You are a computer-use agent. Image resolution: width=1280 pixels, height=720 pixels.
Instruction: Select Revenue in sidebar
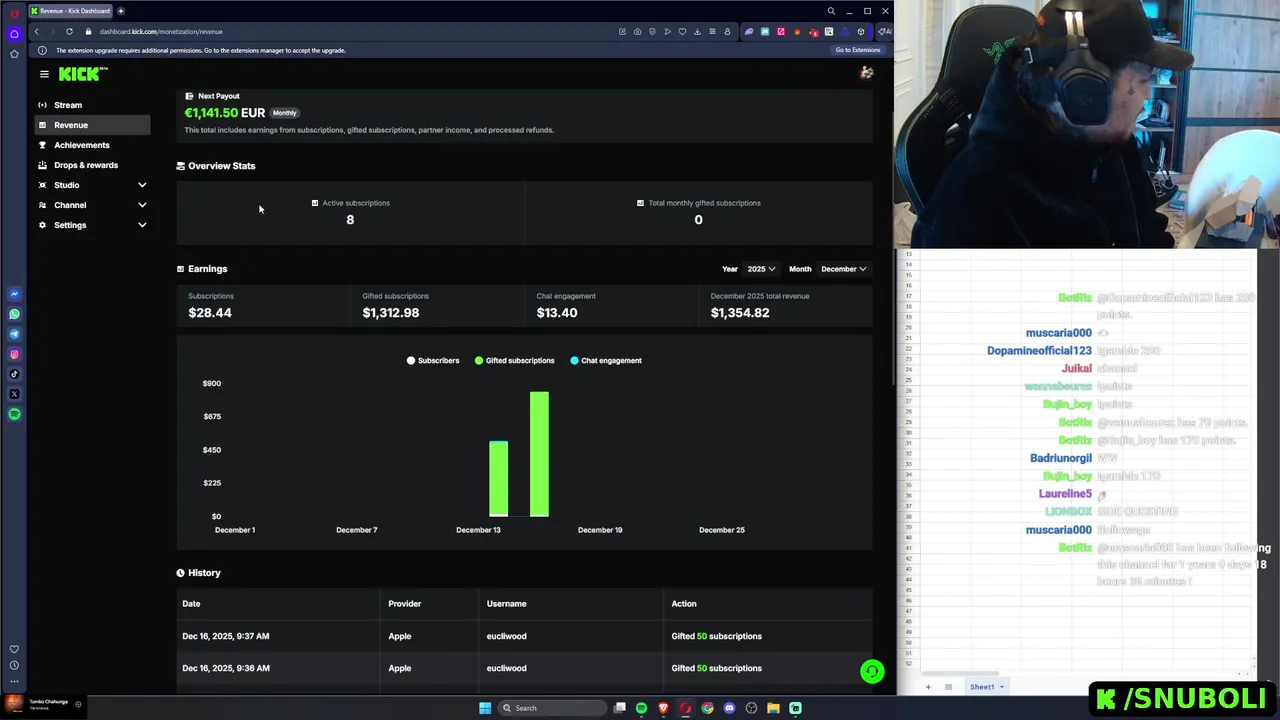[92, 125]
